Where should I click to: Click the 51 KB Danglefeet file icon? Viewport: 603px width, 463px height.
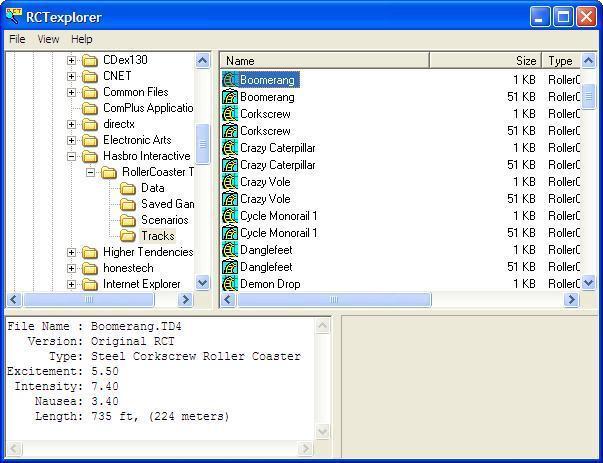(x=230, y=267)
